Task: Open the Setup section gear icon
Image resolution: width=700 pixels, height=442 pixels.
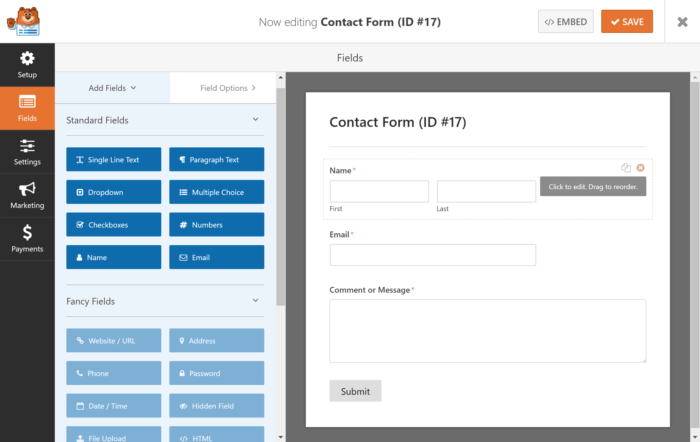Action: click(x=27, y=59)
